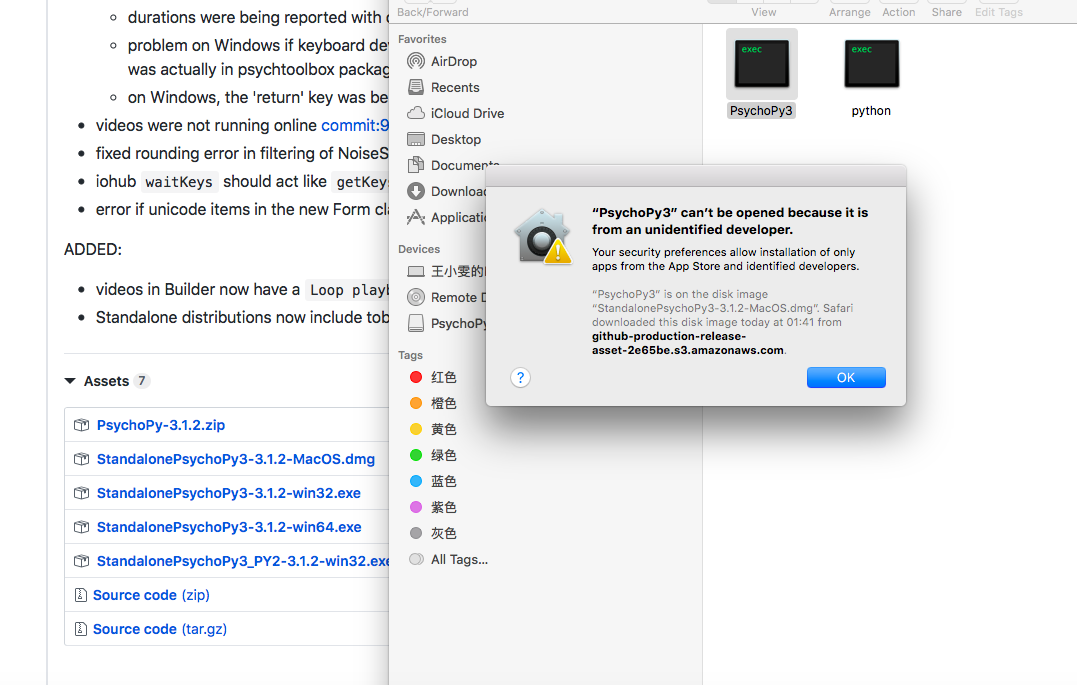Show All Tags in Finder sidebar
Image resolution: width=1077 pixels, height=685 pixels.
(449, 560)
